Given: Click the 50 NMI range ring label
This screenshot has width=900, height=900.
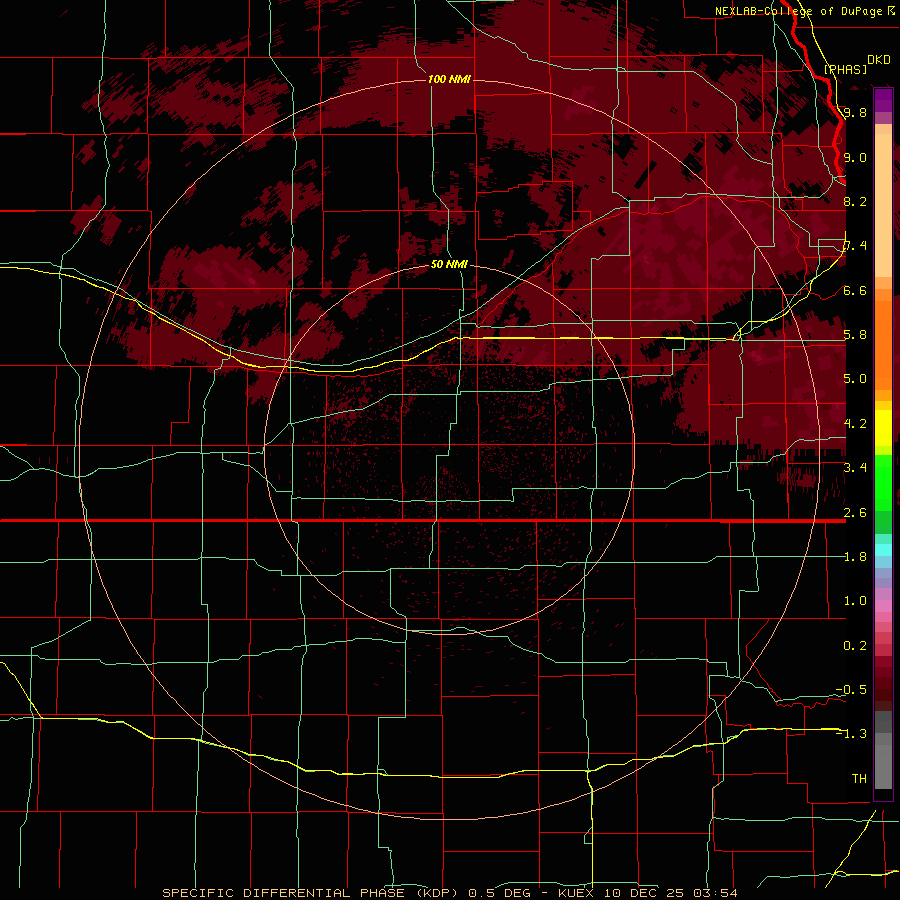Looking at the screenshot, I should (x=449, y=264).
